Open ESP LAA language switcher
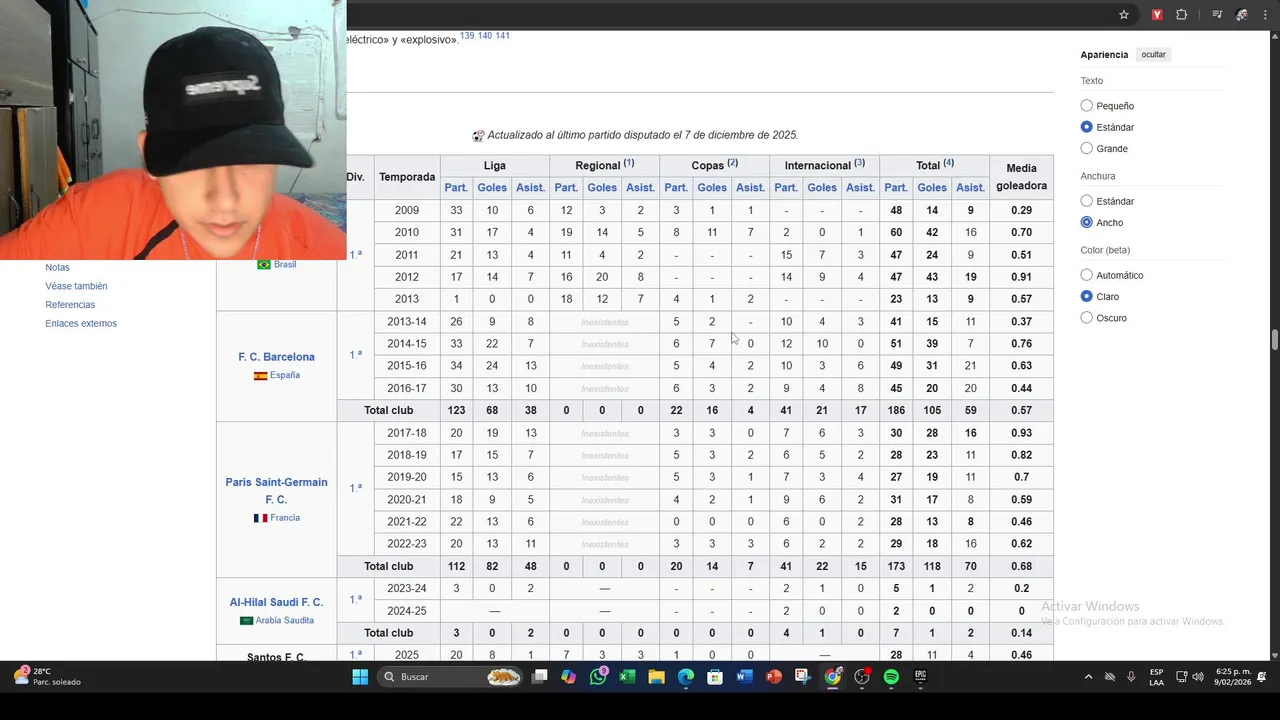The width and height of the screenshot is (1280, 720). click(1156, 677)
